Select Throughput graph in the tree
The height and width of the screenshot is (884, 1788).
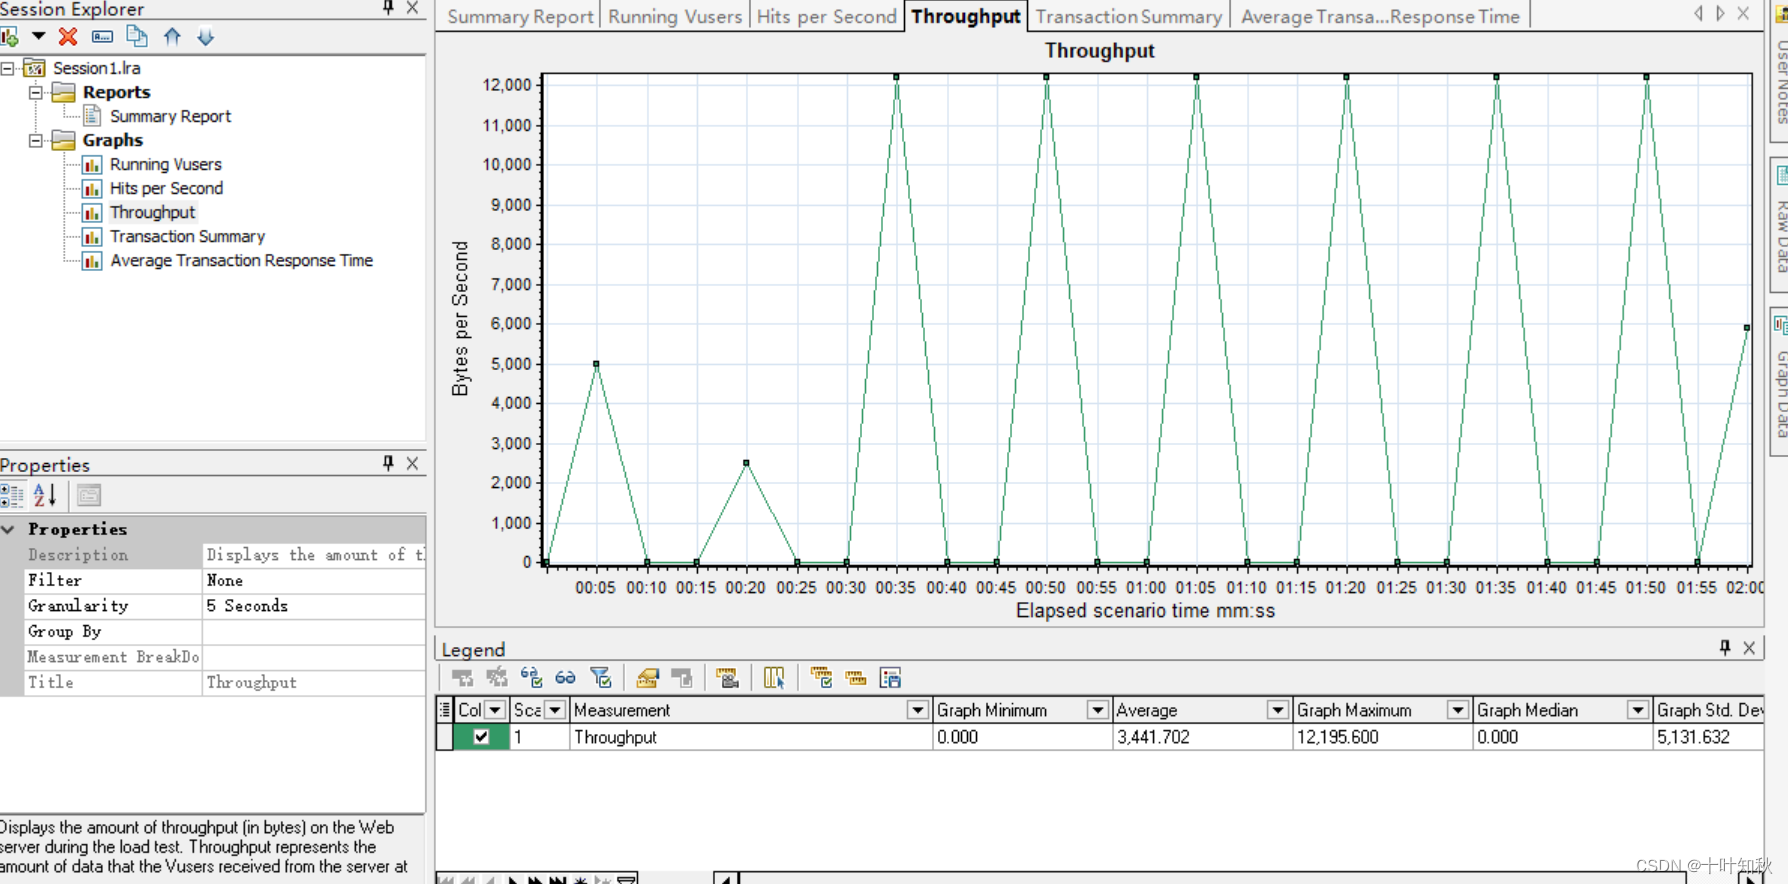[x=152, y=212]
